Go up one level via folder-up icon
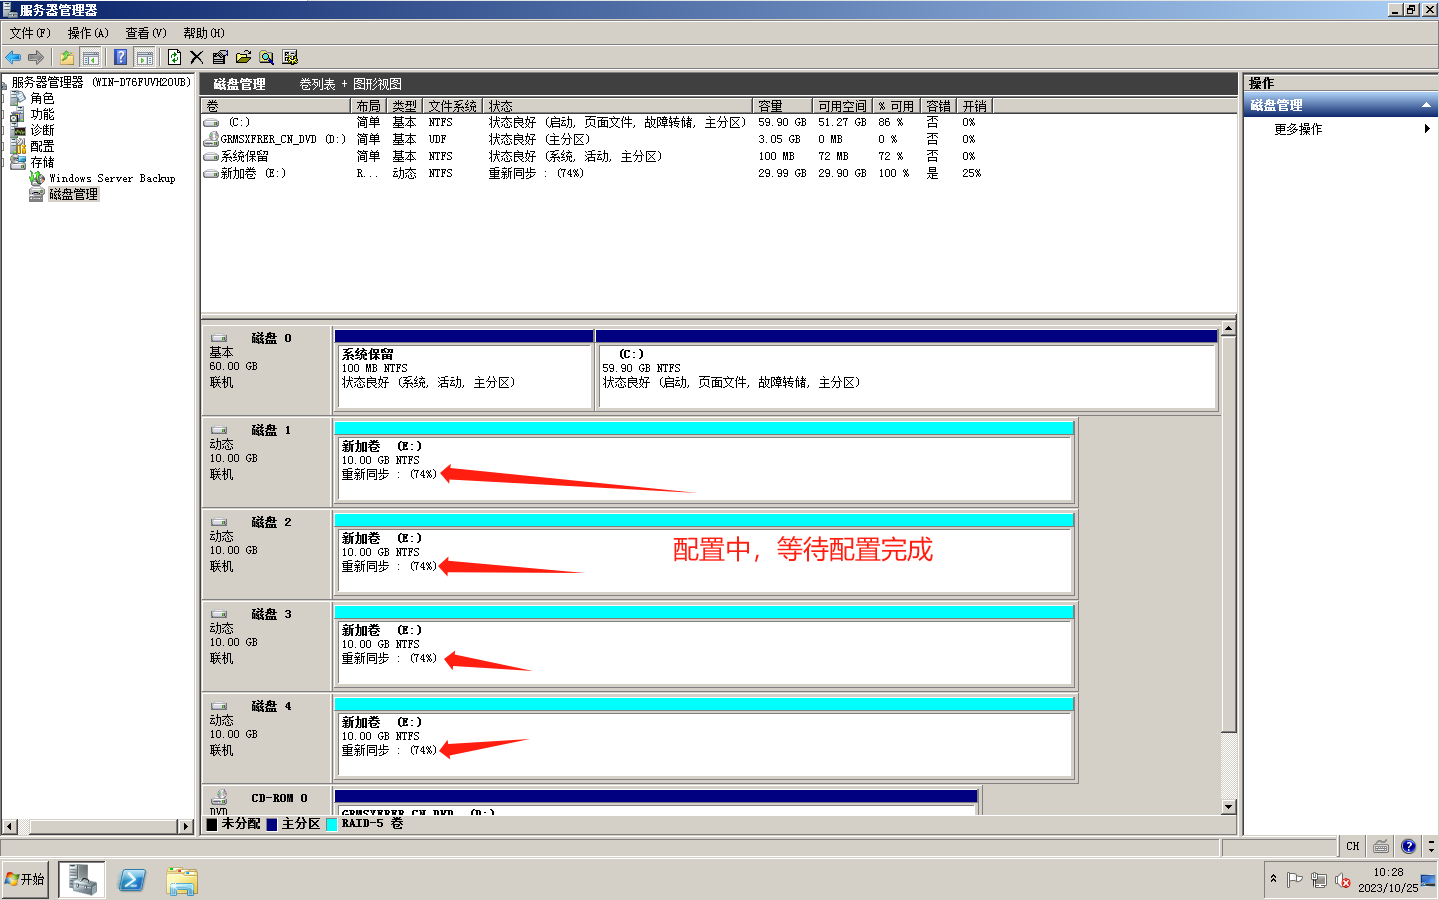The height and width of the screenshot is (900, 1439). [x=66, y=57]
